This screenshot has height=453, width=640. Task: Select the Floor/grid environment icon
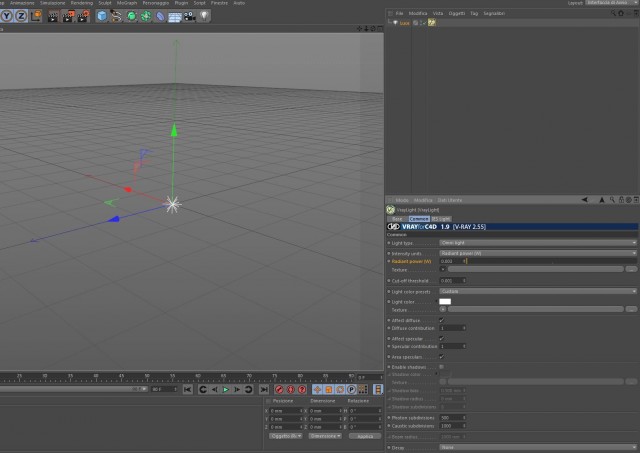[x=175, y=17]
